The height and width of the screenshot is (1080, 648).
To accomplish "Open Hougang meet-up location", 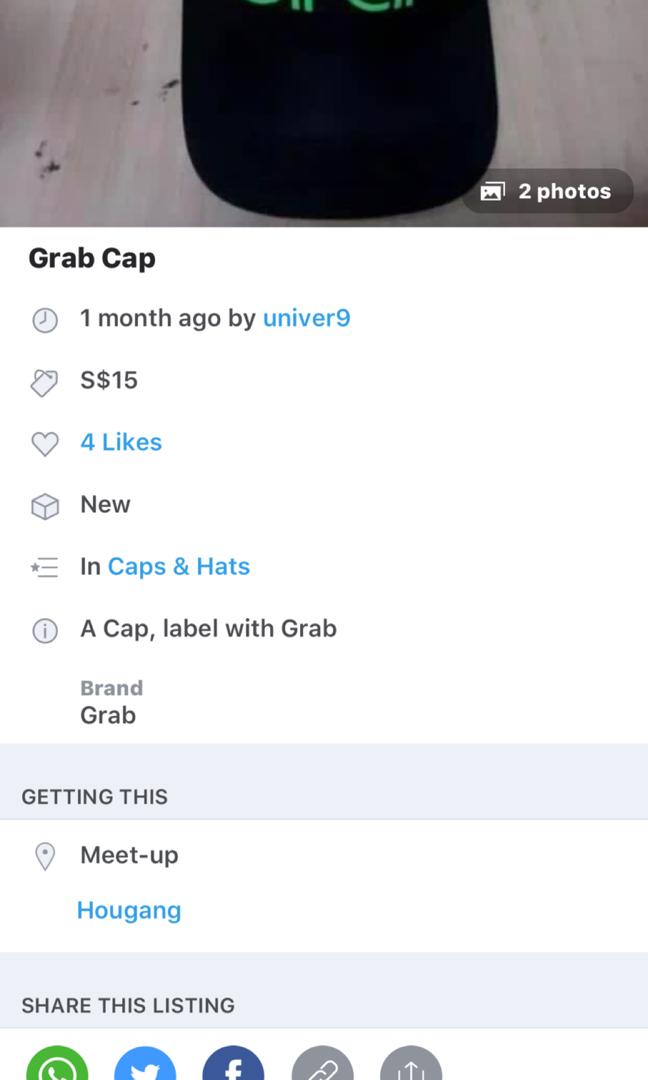I will click(129, 910).
